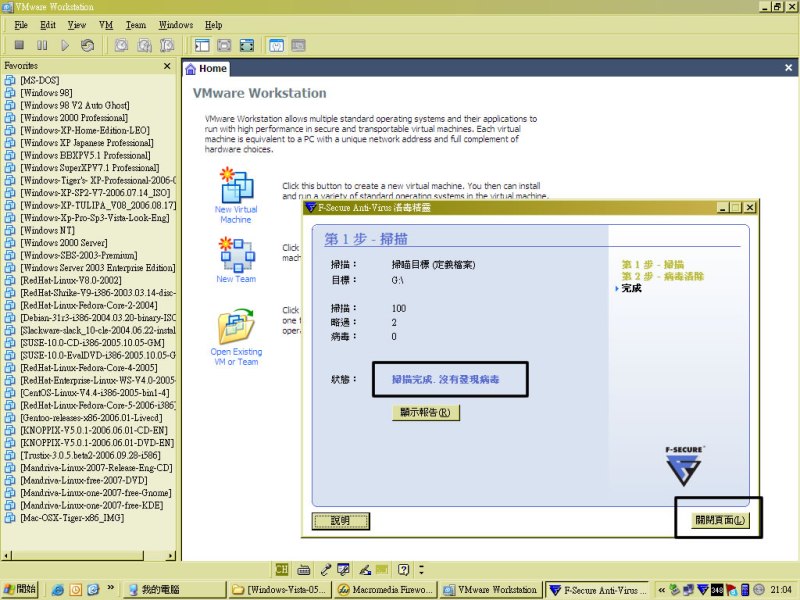Viewport: 800px width, 600px height.
Task: Click the Internet Explorer quick launch icon
Action: point(57,590)
